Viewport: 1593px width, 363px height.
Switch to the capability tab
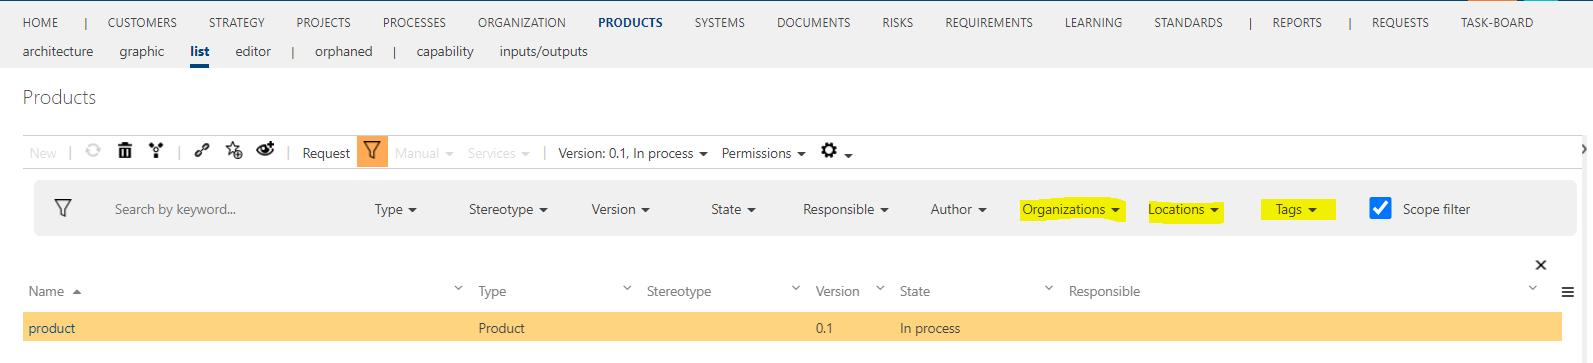[x=445, y=51]
